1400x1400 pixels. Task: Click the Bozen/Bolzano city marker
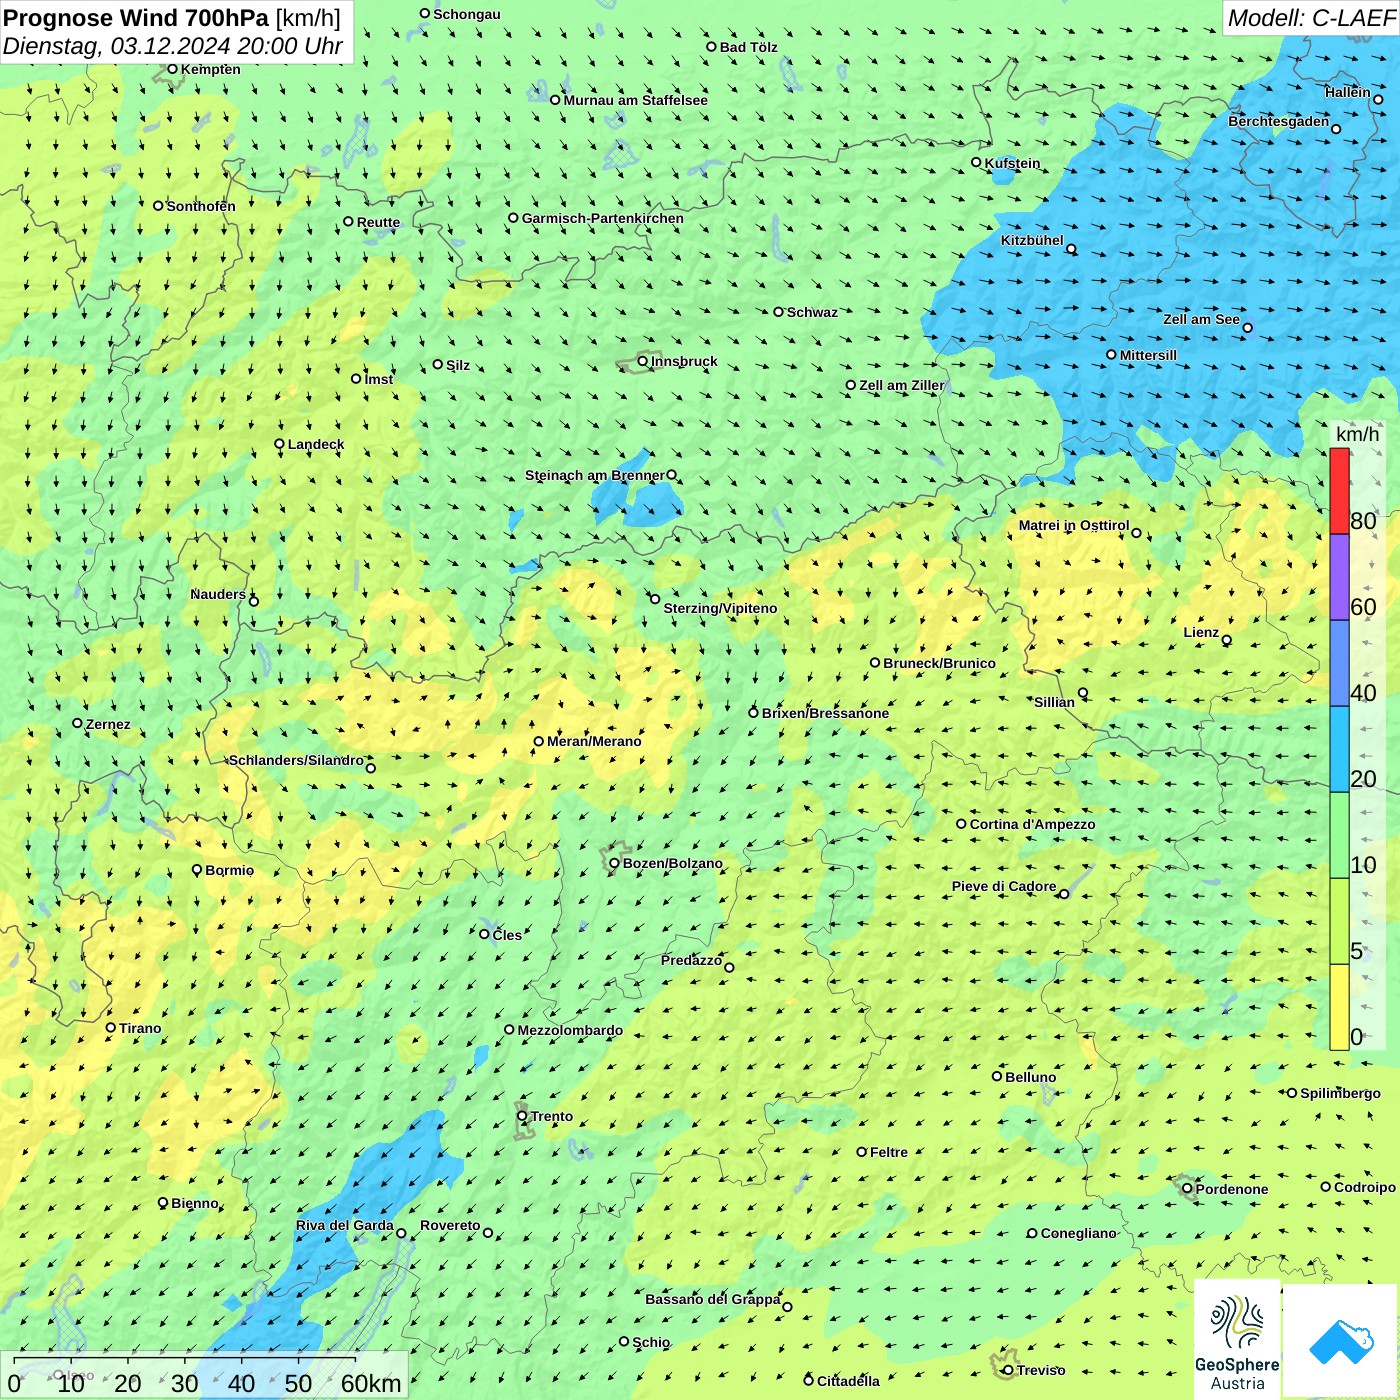(614, 863)
